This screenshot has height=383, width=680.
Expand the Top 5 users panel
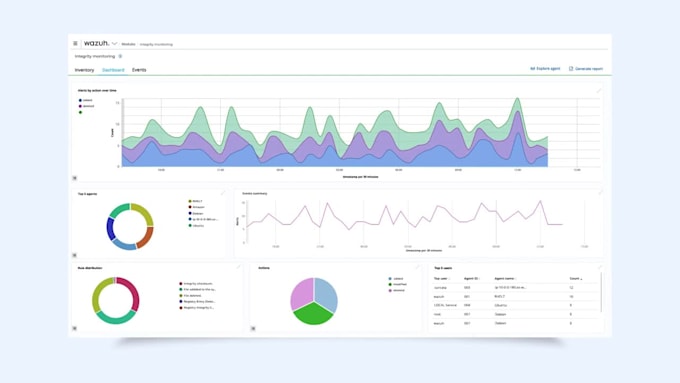point(600,268)
